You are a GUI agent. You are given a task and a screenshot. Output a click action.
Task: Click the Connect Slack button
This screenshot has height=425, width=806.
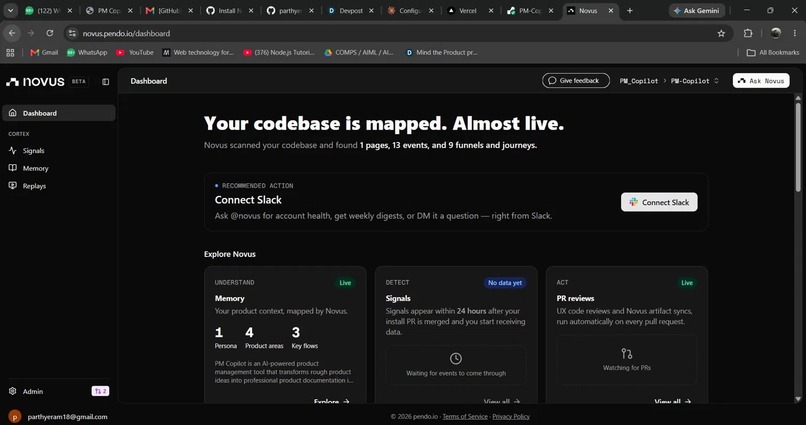659,202
